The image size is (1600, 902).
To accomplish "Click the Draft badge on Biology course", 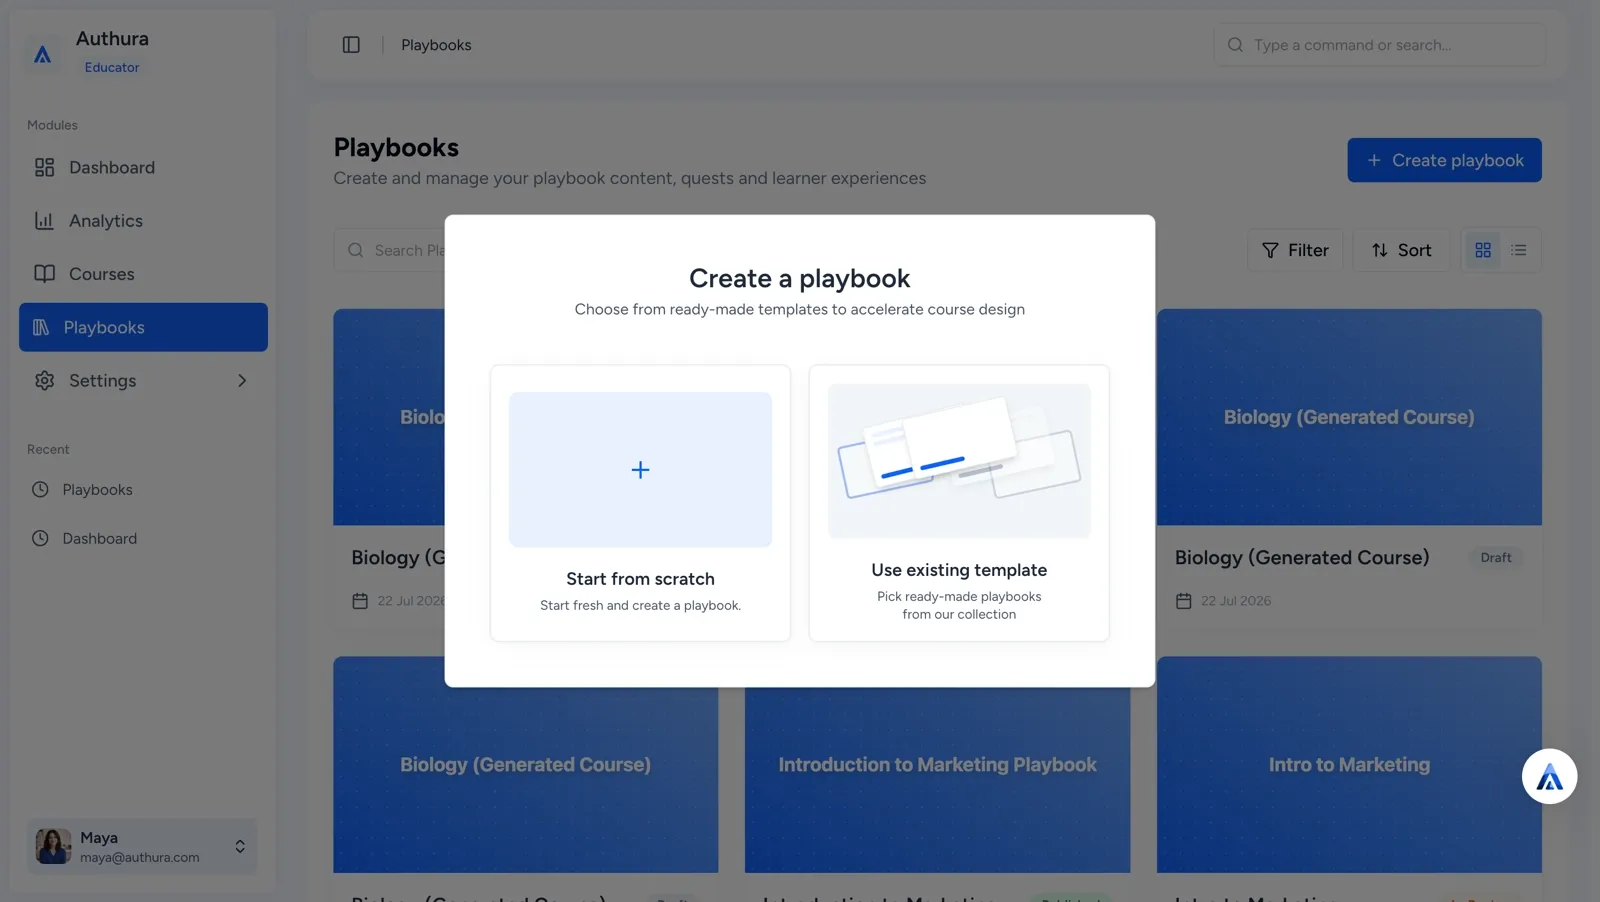I will tap(1496, 558).
